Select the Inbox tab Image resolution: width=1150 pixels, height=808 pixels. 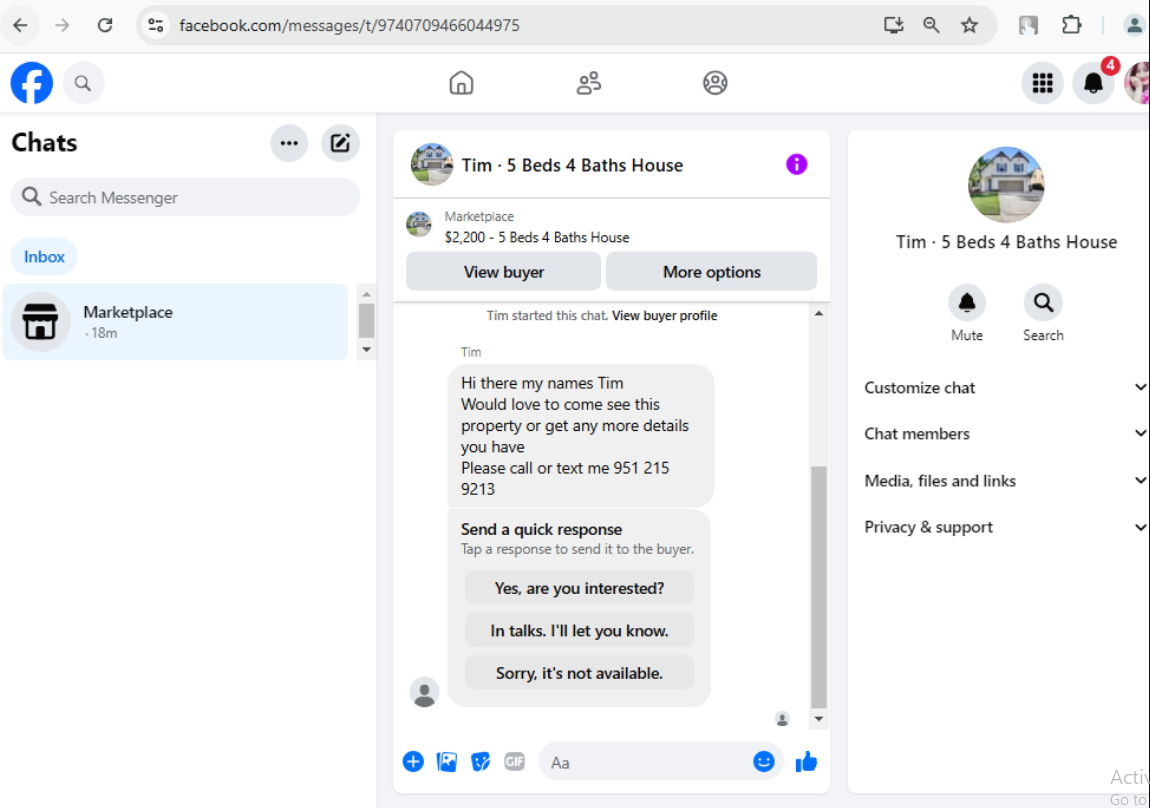[x=44, y=257]
